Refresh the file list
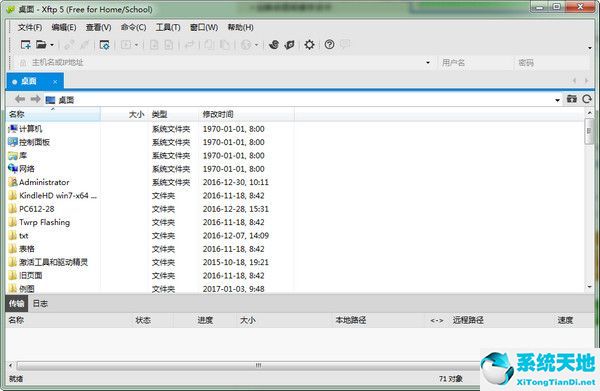 tap(587, 99)
